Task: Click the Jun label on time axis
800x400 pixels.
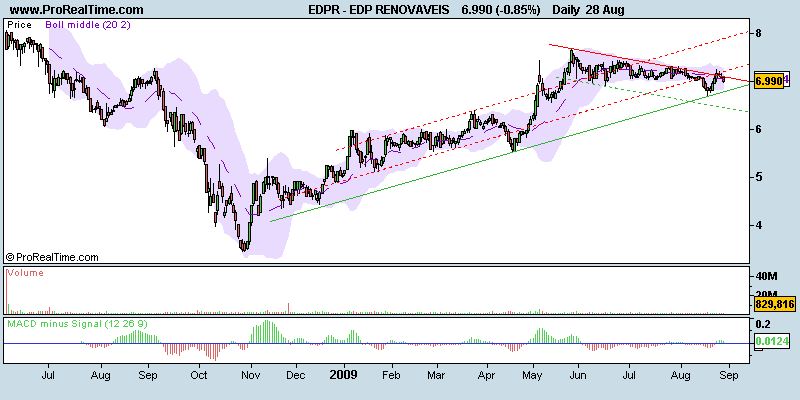Action: coord(578,375)
